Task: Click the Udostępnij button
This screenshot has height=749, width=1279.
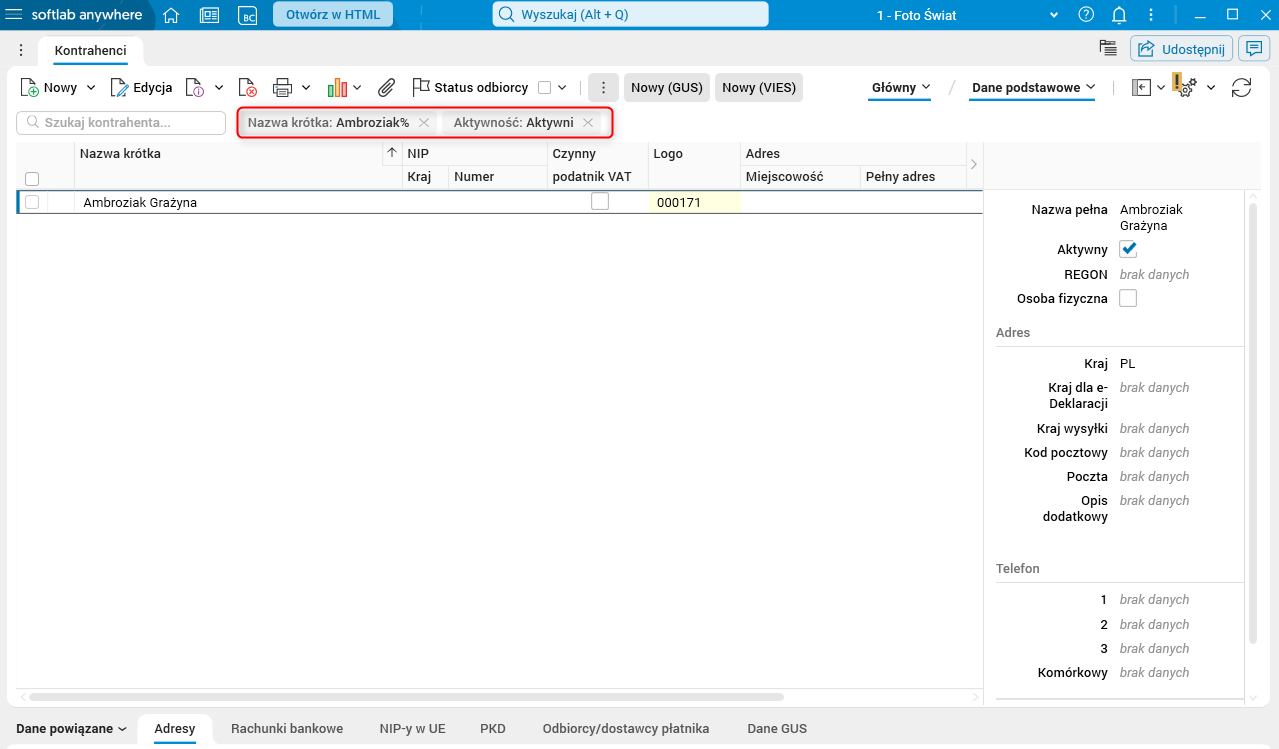Action: coord(1181,48)
